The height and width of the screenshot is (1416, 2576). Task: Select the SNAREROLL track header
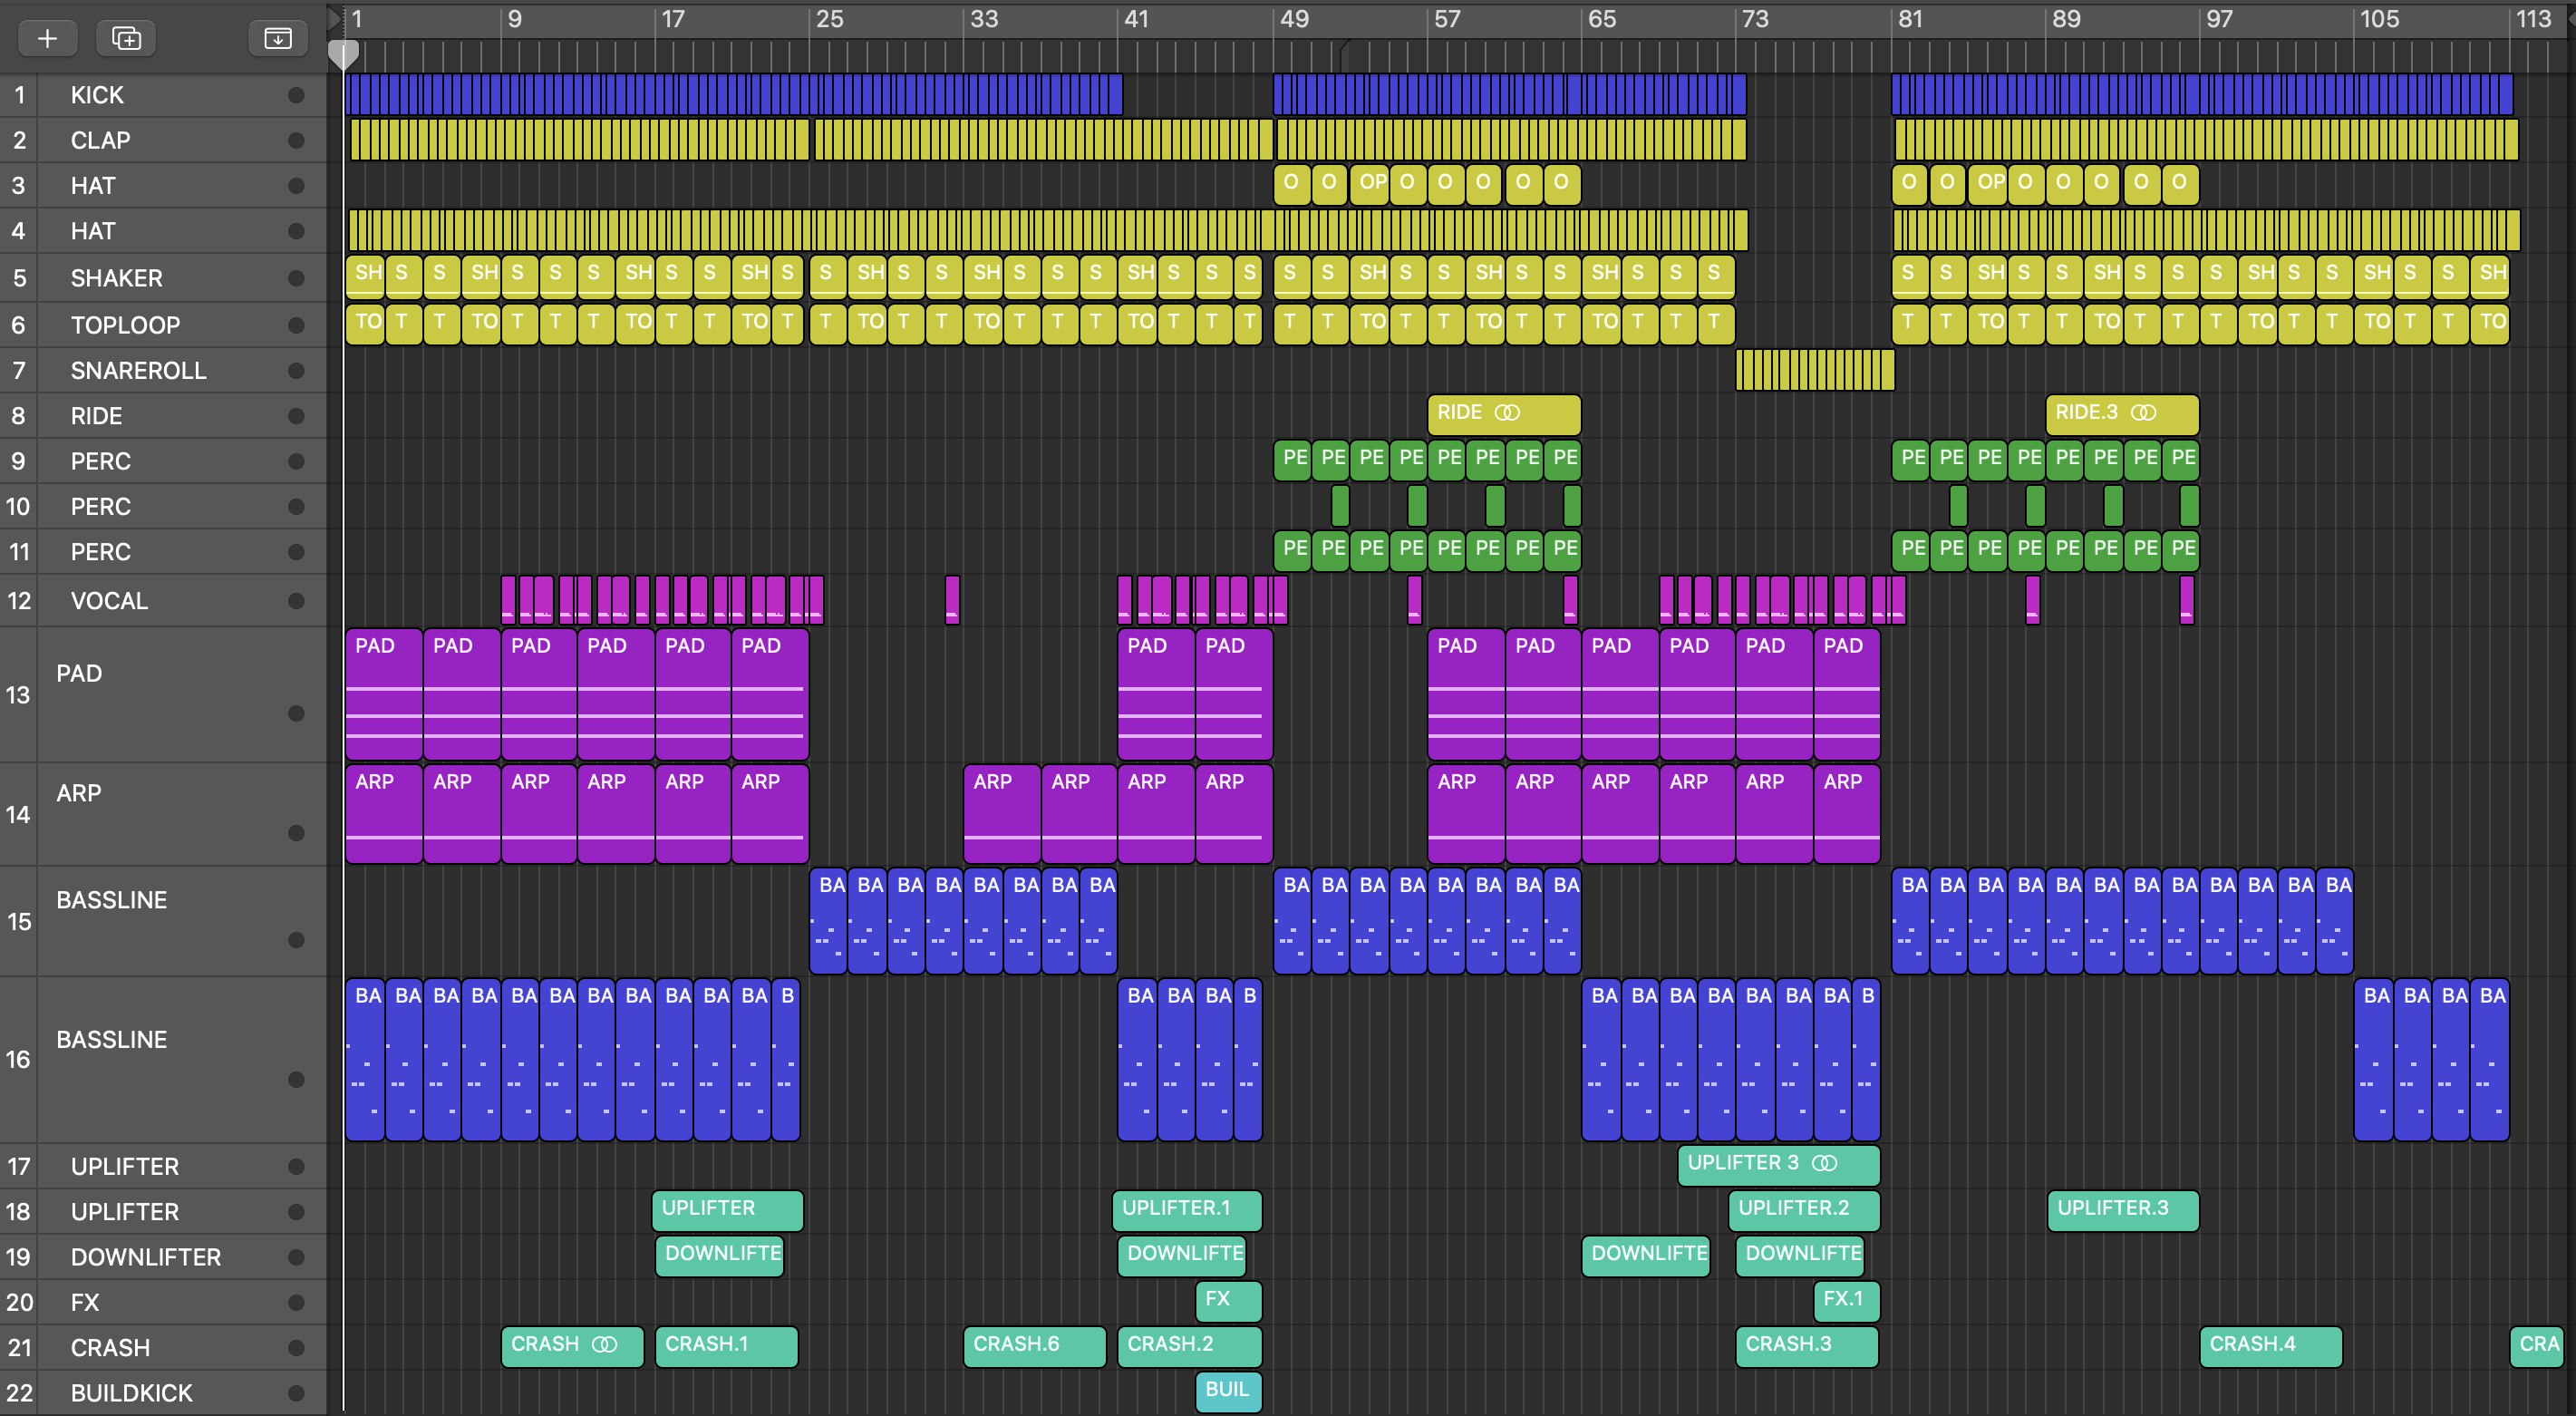[138, 371]
